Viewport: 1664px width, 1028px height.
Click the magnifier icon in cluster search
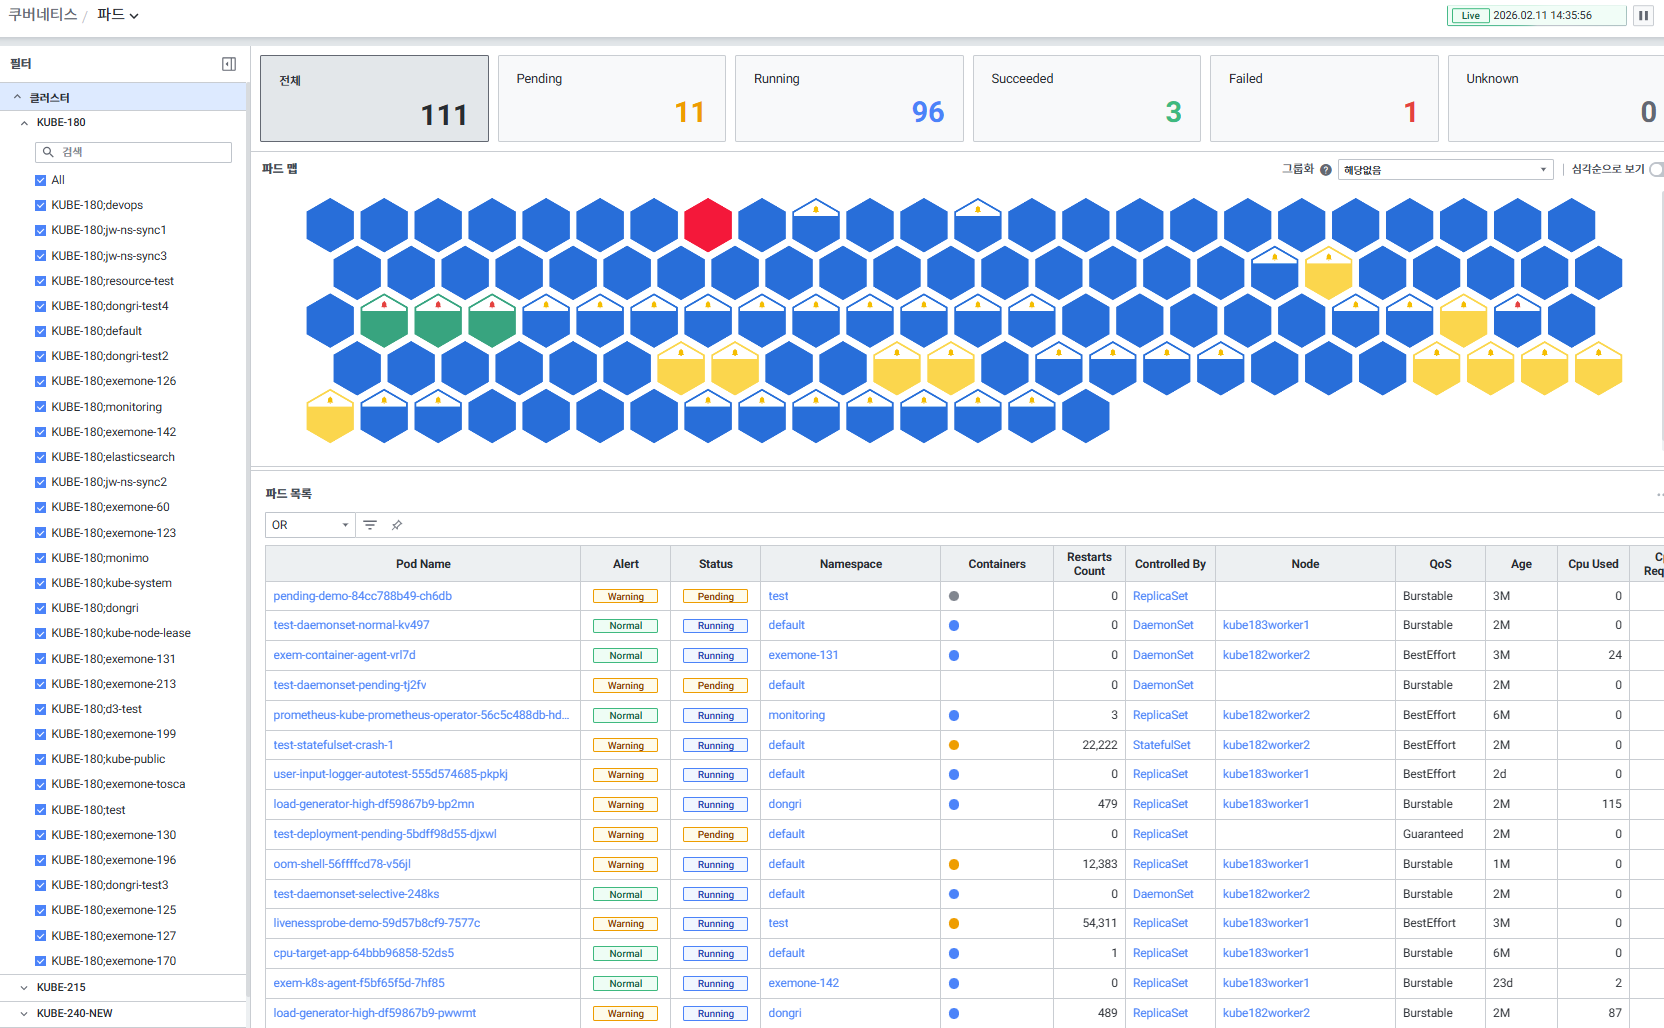[48, 152]
